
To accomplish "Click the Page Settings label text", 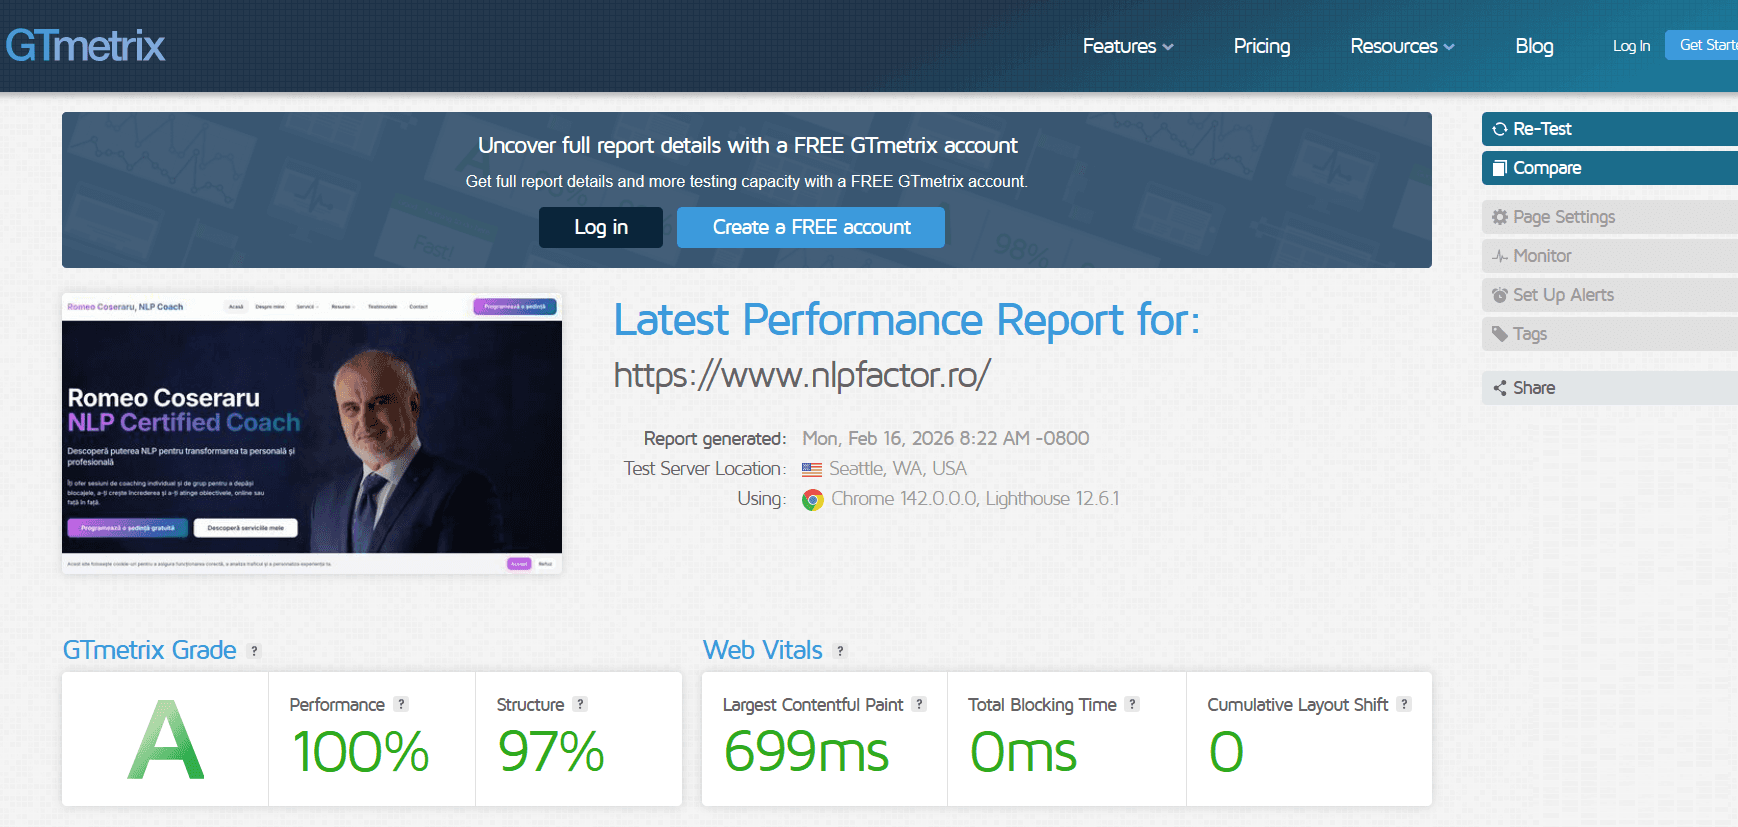I will (1564, 217).
